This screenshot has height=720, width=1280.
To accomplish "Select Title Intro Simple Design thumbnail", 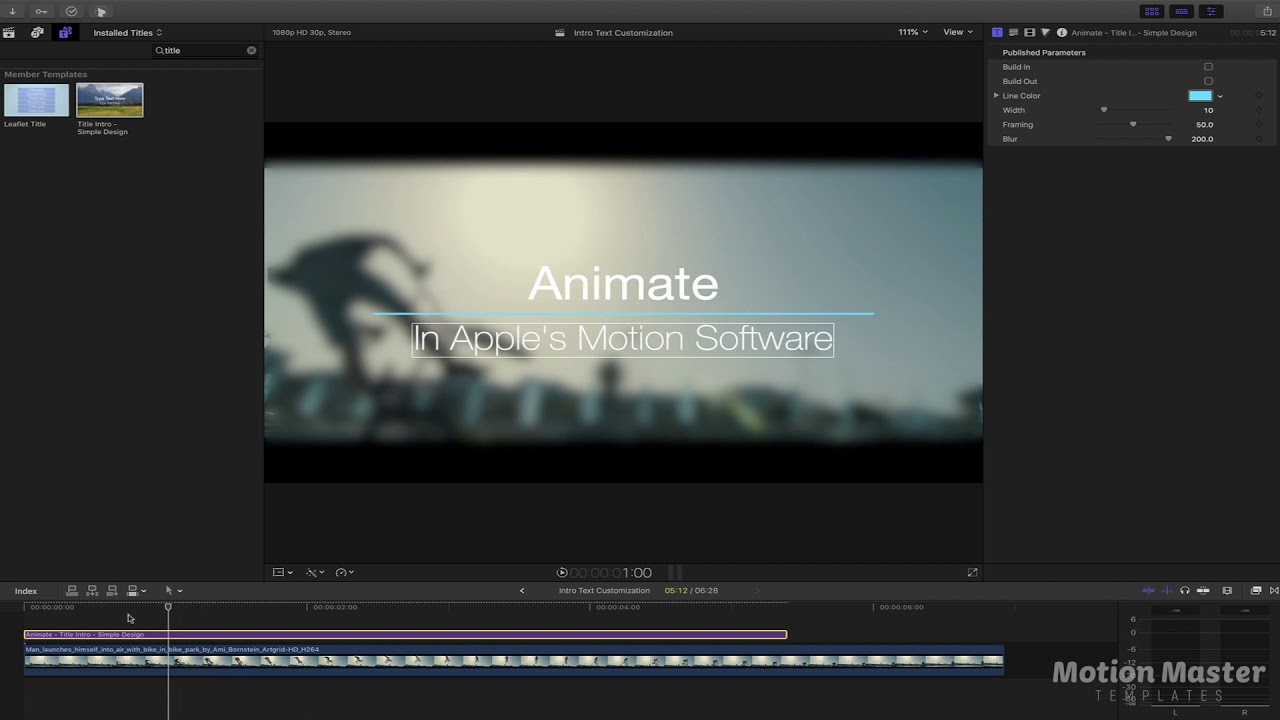I will point(110,100).
